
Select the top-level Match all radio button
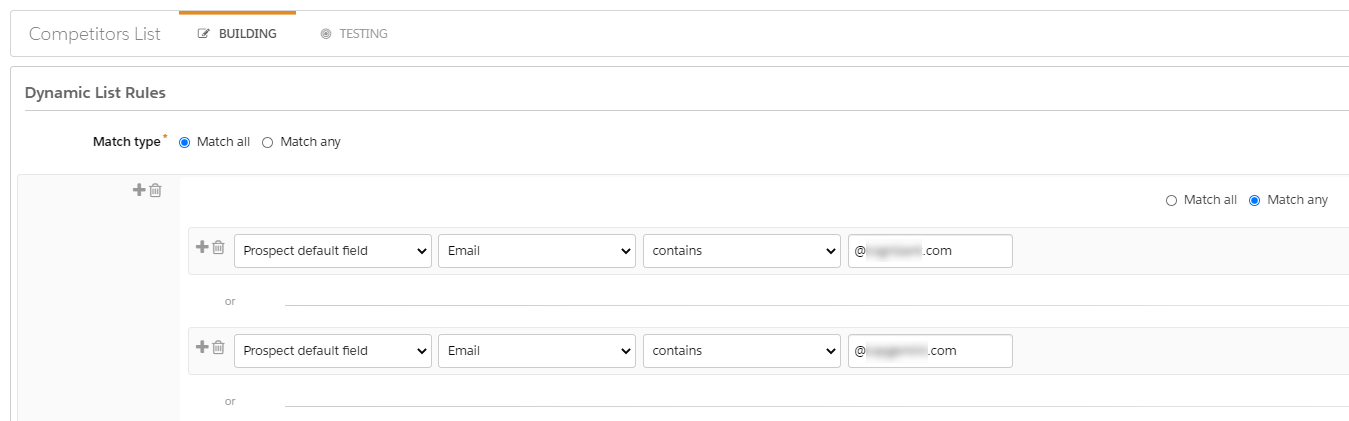coord(184,142)
